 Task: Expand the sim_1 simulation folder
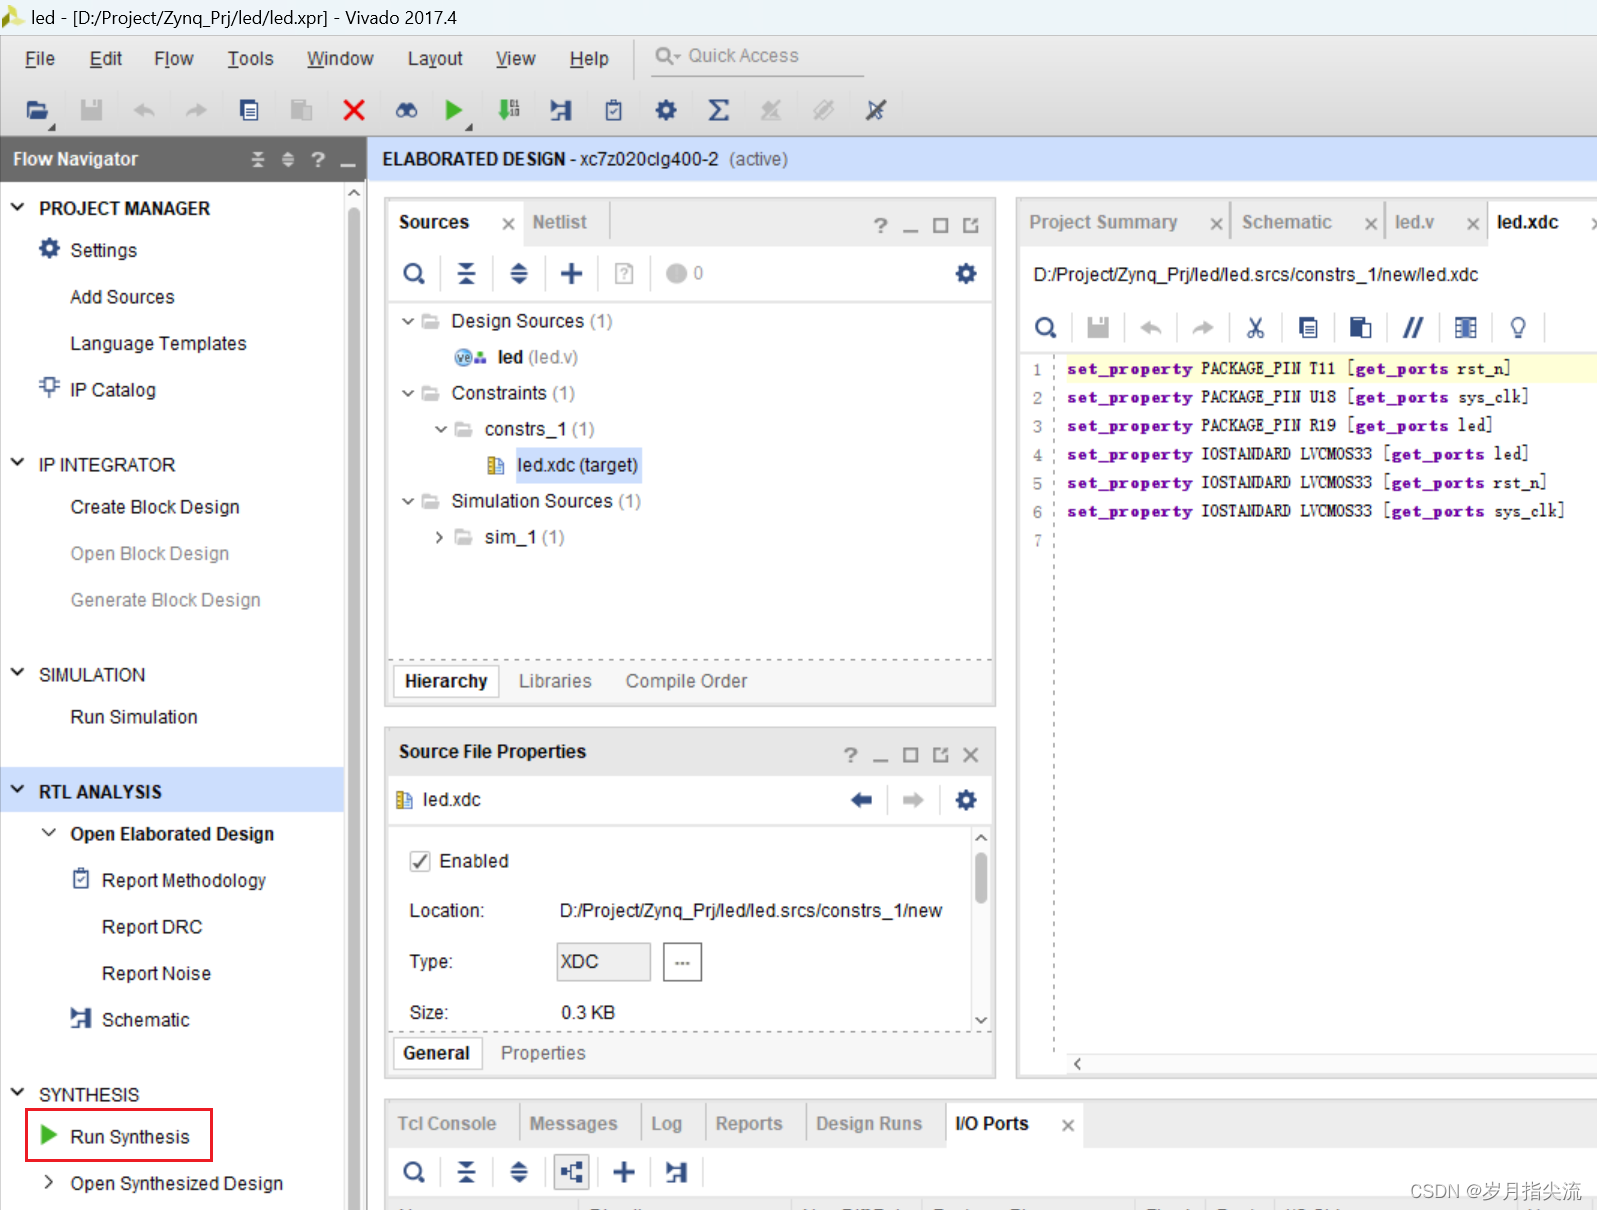439,537
